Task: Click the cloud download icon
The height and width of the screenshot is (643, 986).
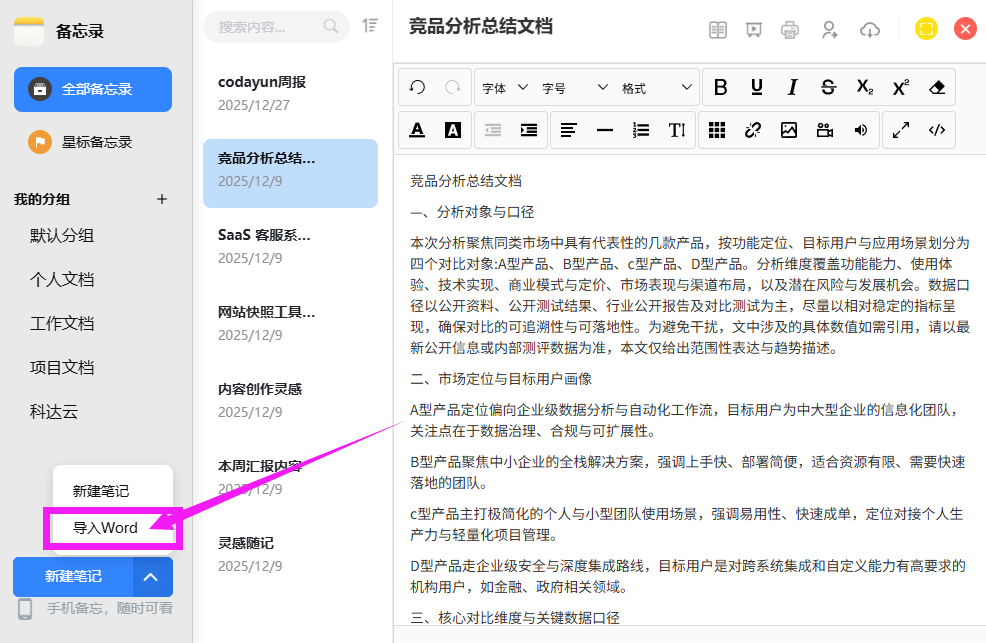Action: pyautogui.click(x=870, y=30)
